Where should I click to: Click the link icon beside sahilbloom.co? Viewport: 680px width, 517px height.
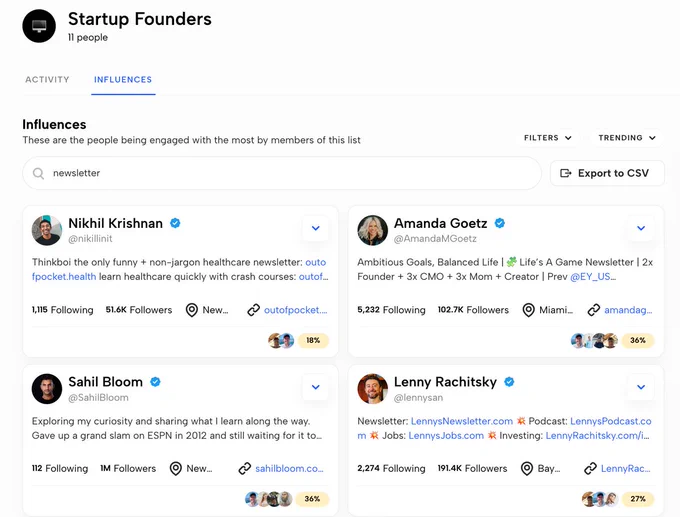click(245, 468)
